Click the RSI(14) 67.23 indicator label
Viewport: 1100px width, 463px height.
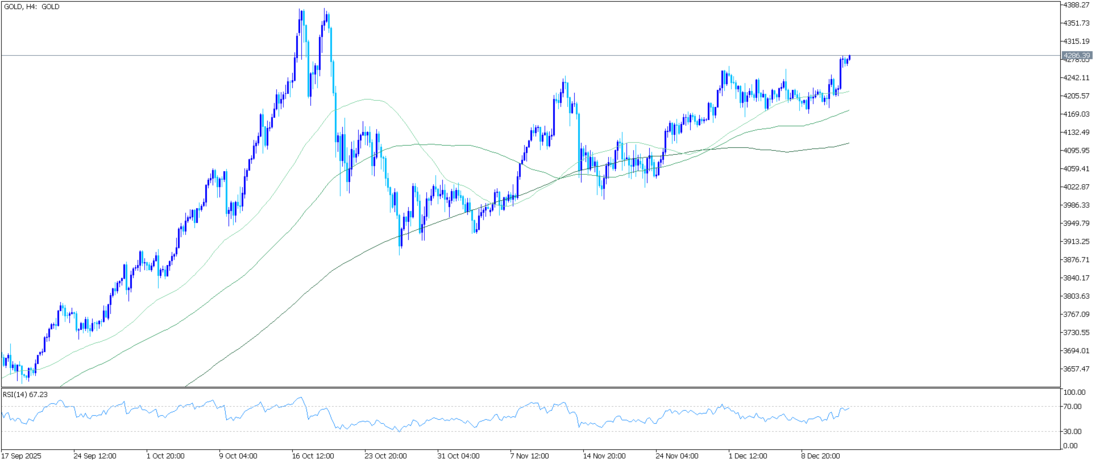tap(25, 394)
